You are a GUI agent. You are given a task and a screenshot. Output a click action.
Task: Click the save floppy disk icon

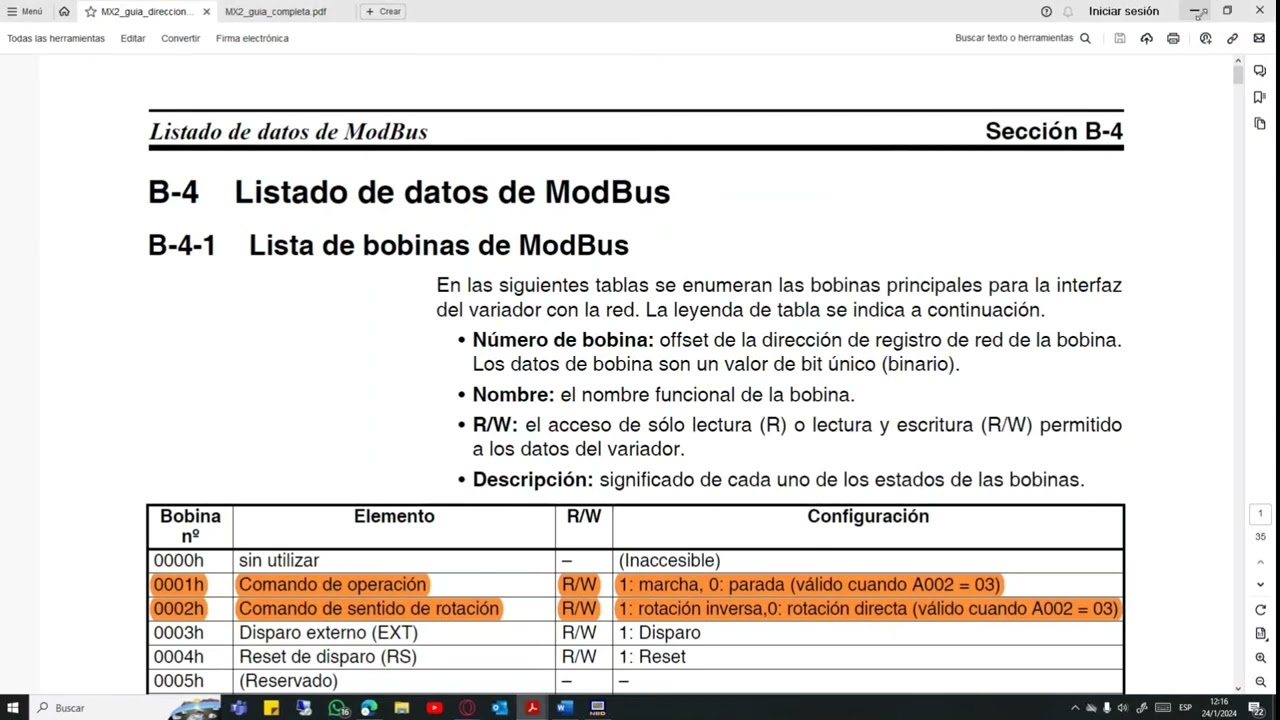tap(1120, 38)
